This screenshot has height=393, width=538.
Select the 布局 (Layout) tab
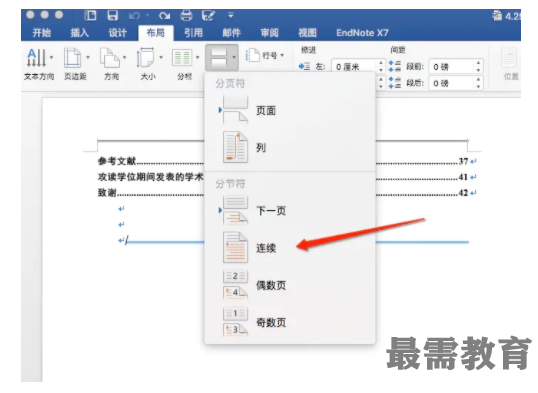tap(156, 33)
